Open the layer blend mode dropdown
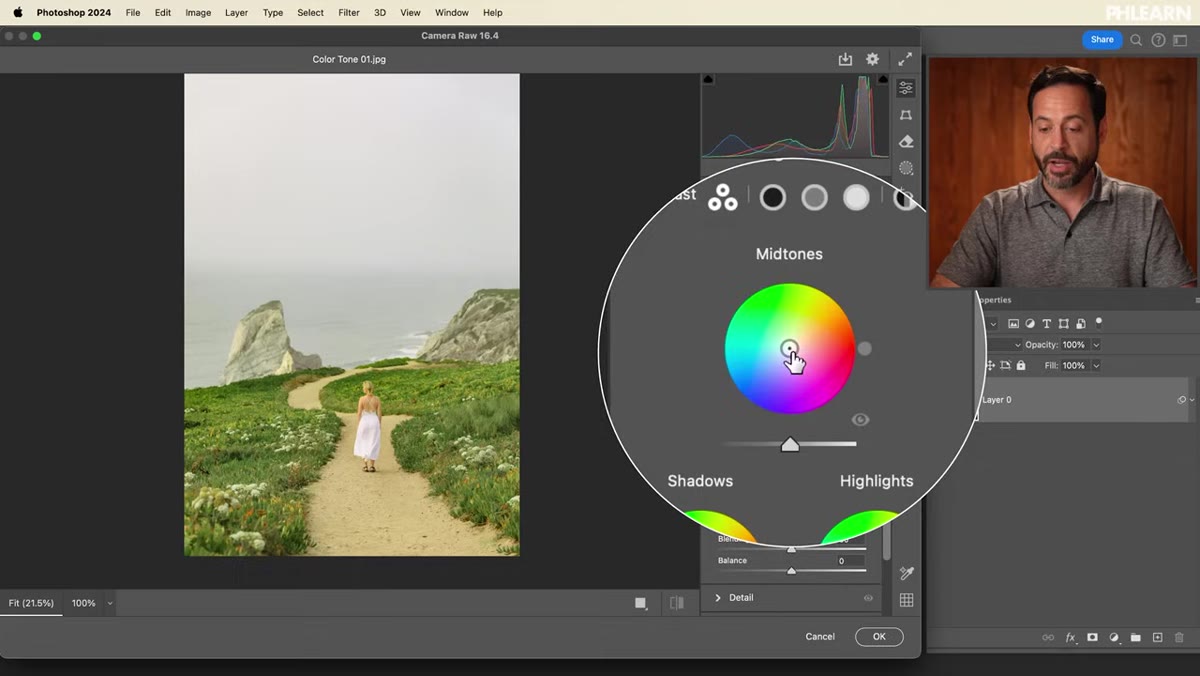Viewport: 1200px width, 676px height. click(1018, 345)
